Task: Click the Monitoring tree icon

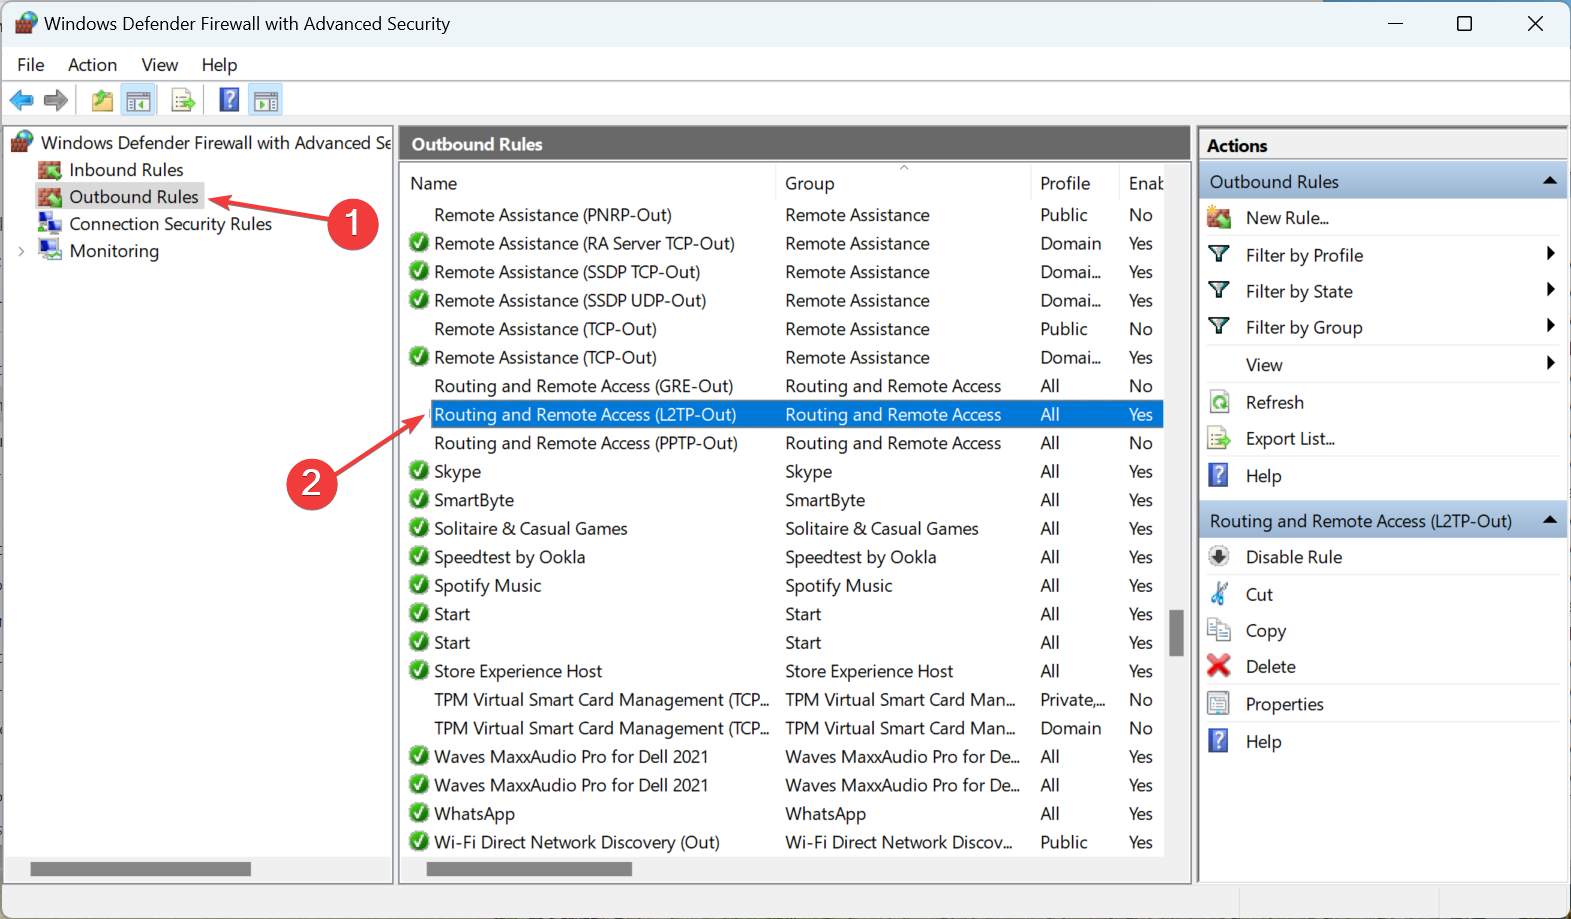Action: coord(50,250)
